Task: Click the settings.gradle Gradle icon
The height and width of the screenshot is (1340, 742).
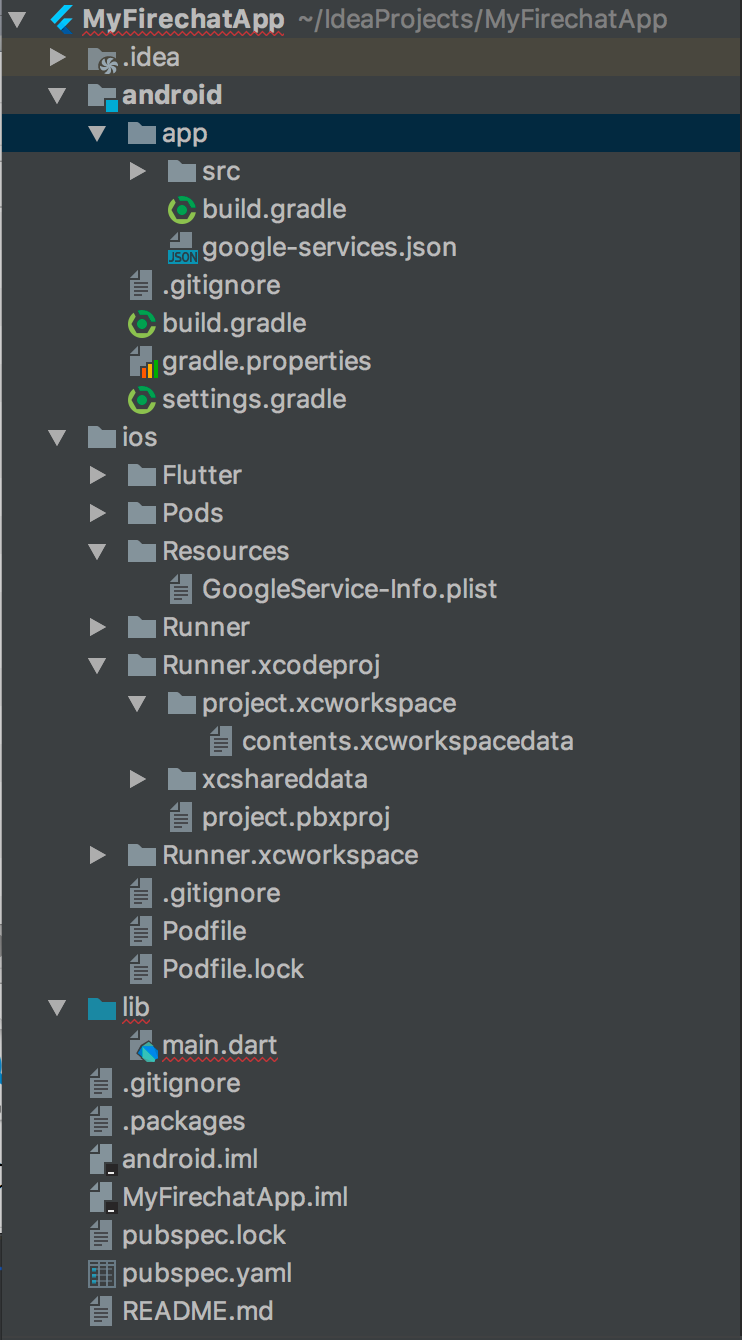Action: (x=142, y=400)
